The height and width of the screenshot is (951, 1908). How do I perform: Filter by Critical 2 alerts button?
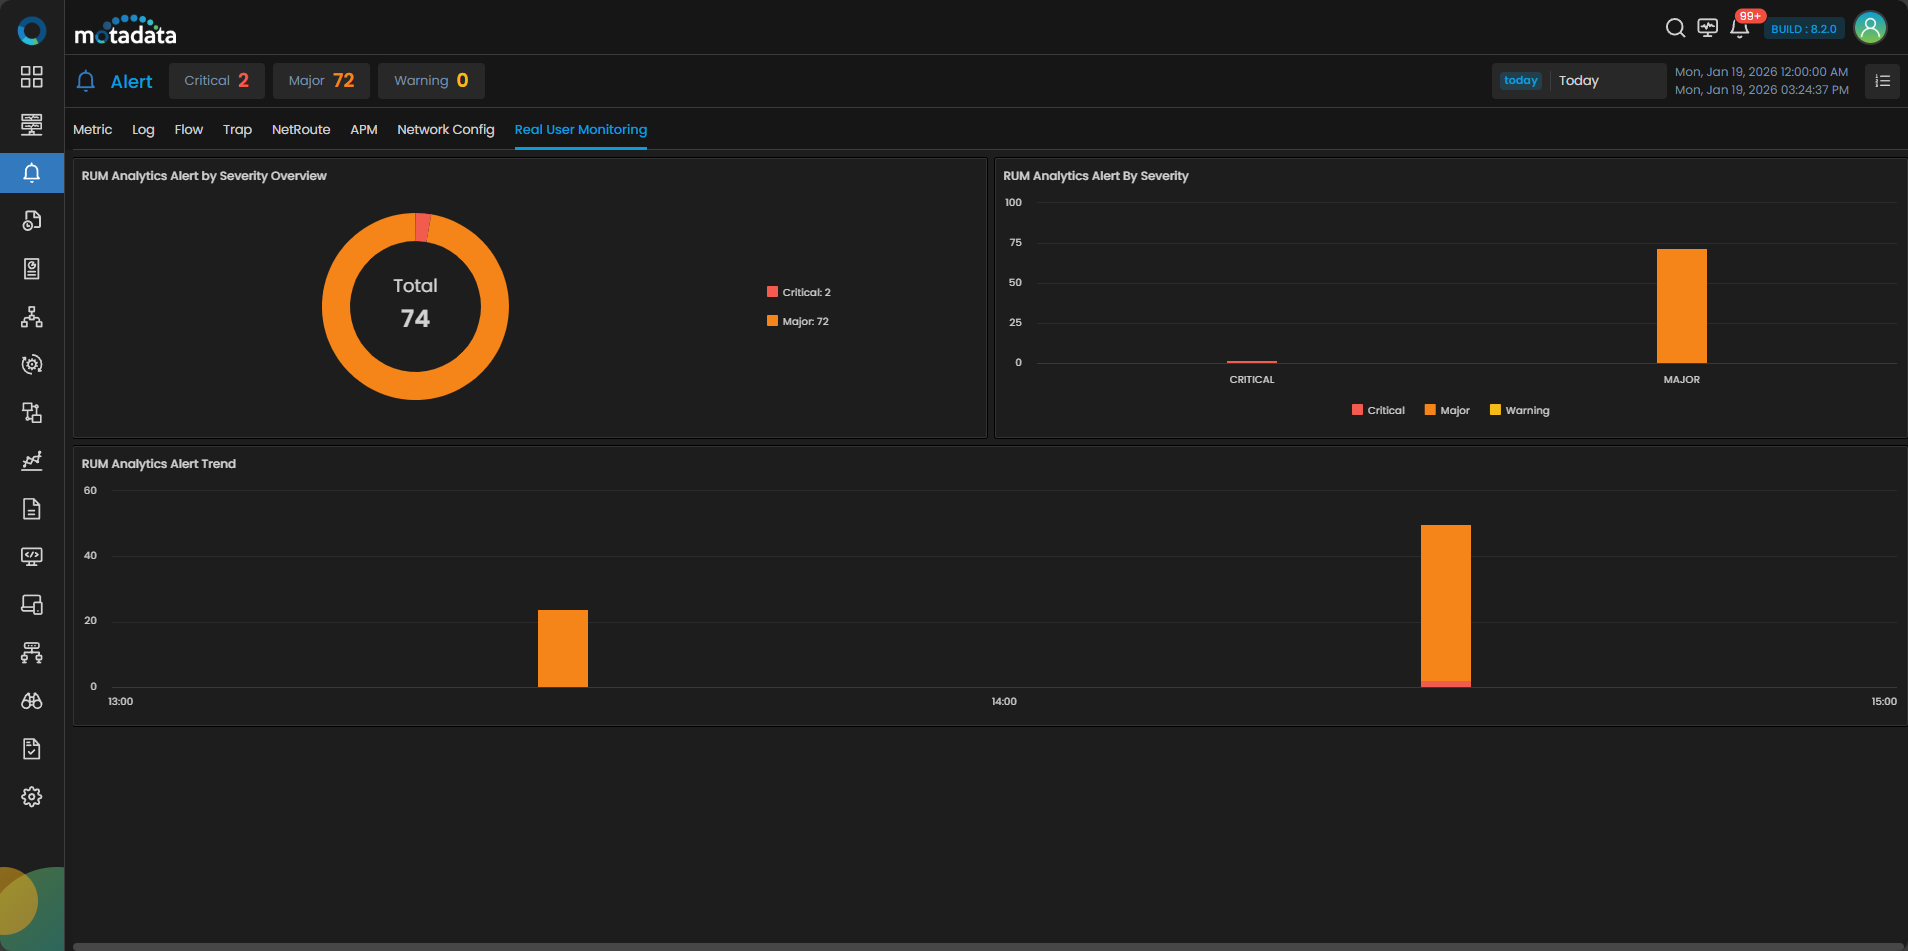[216, 81]
